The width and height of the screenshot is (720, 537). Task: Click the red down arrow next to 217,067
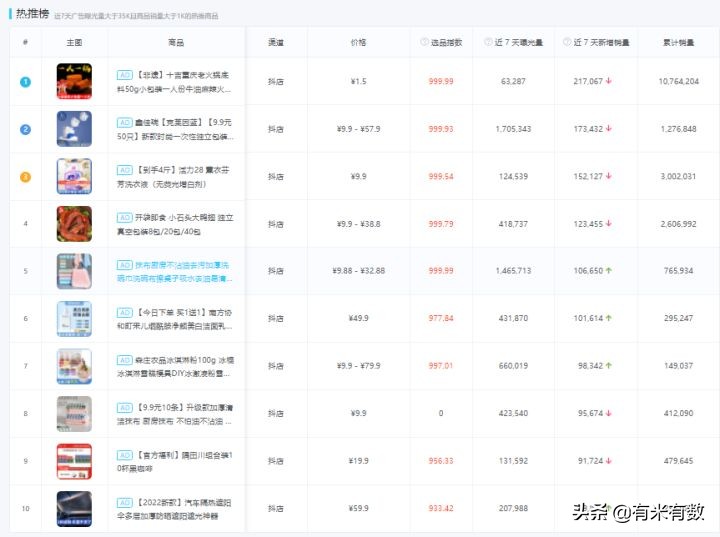click(609, 81)
